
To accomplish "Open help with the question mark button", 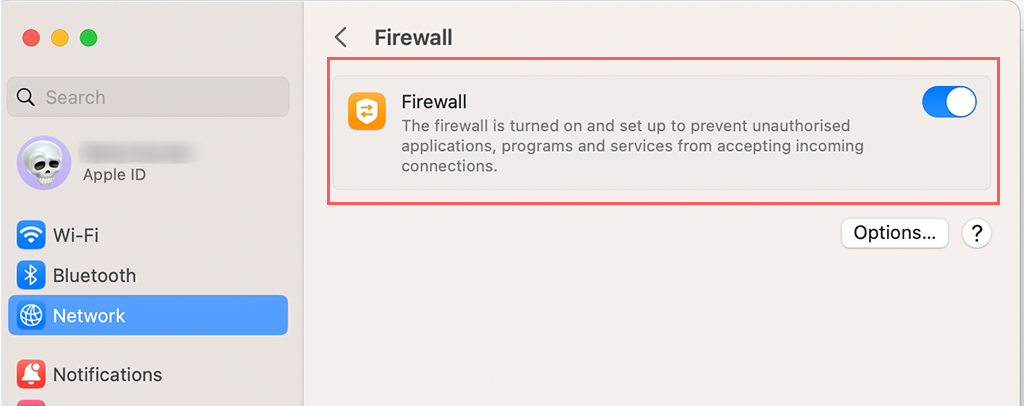I will 976,233.
